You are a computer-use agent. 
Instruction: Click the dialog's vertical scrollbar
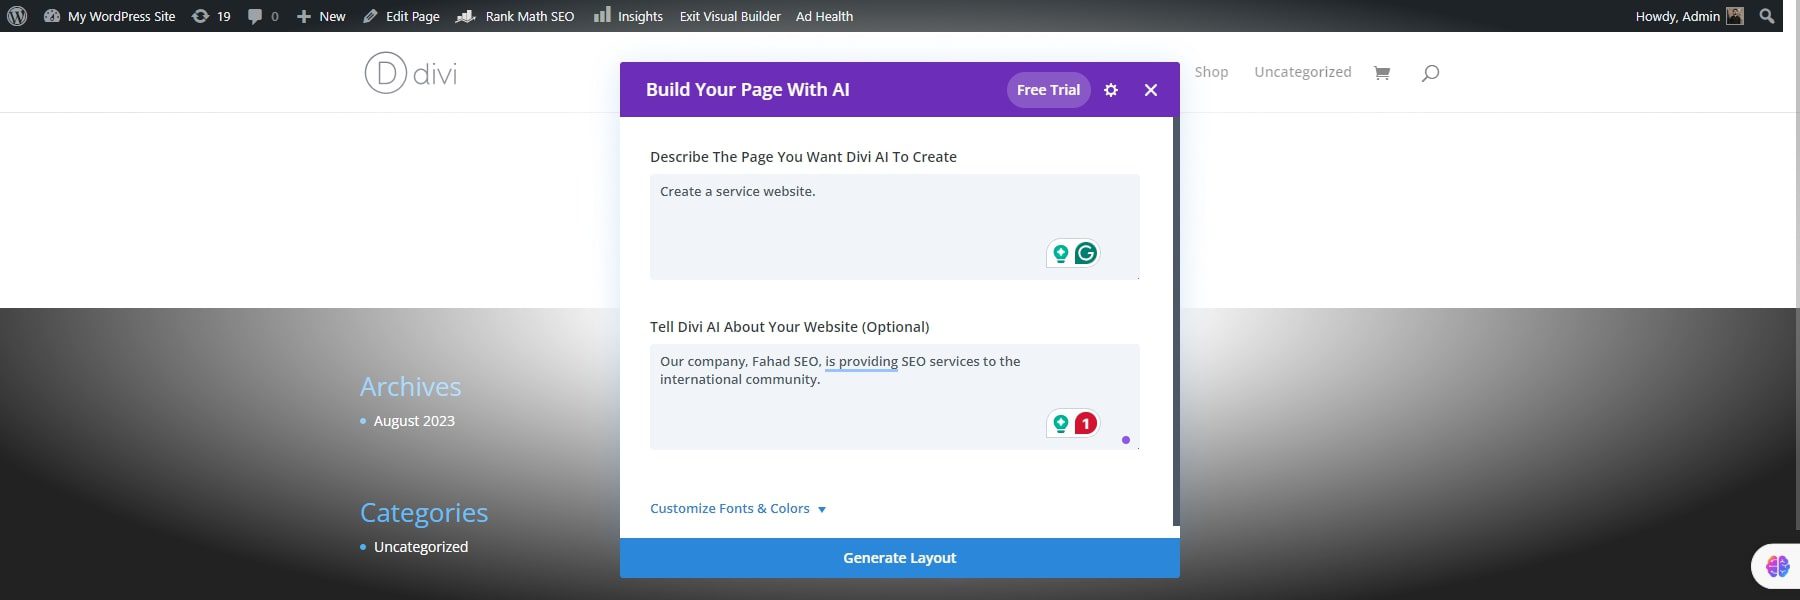(x=1176, y=321)
